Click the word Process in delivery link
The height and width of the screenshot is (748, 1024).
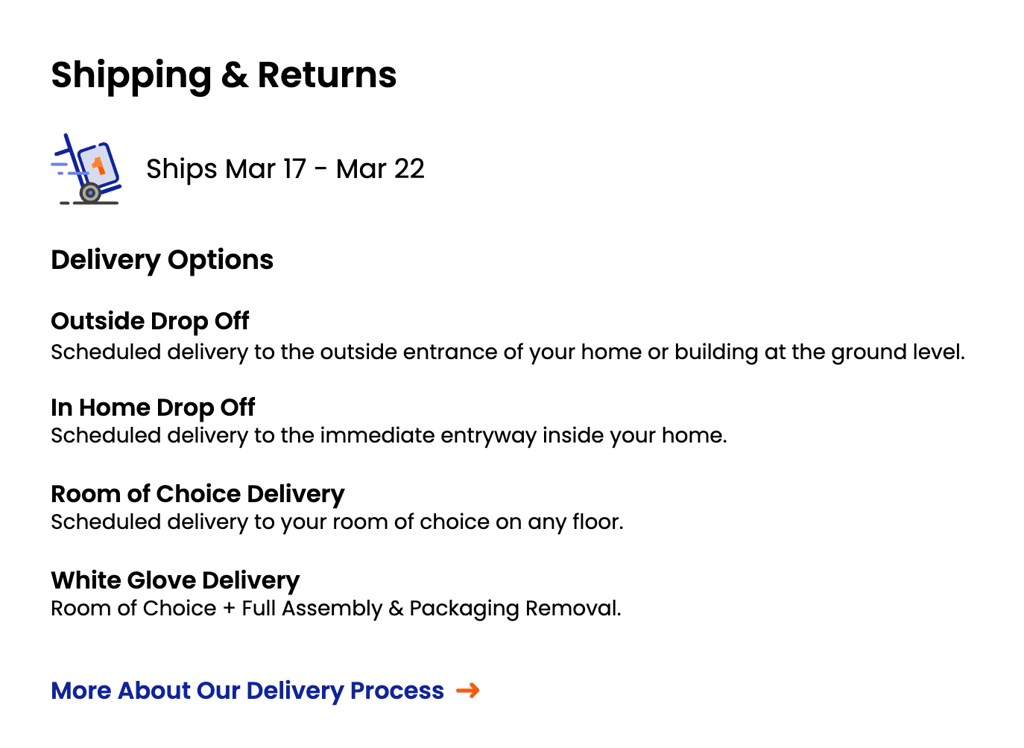pos(397,691)
